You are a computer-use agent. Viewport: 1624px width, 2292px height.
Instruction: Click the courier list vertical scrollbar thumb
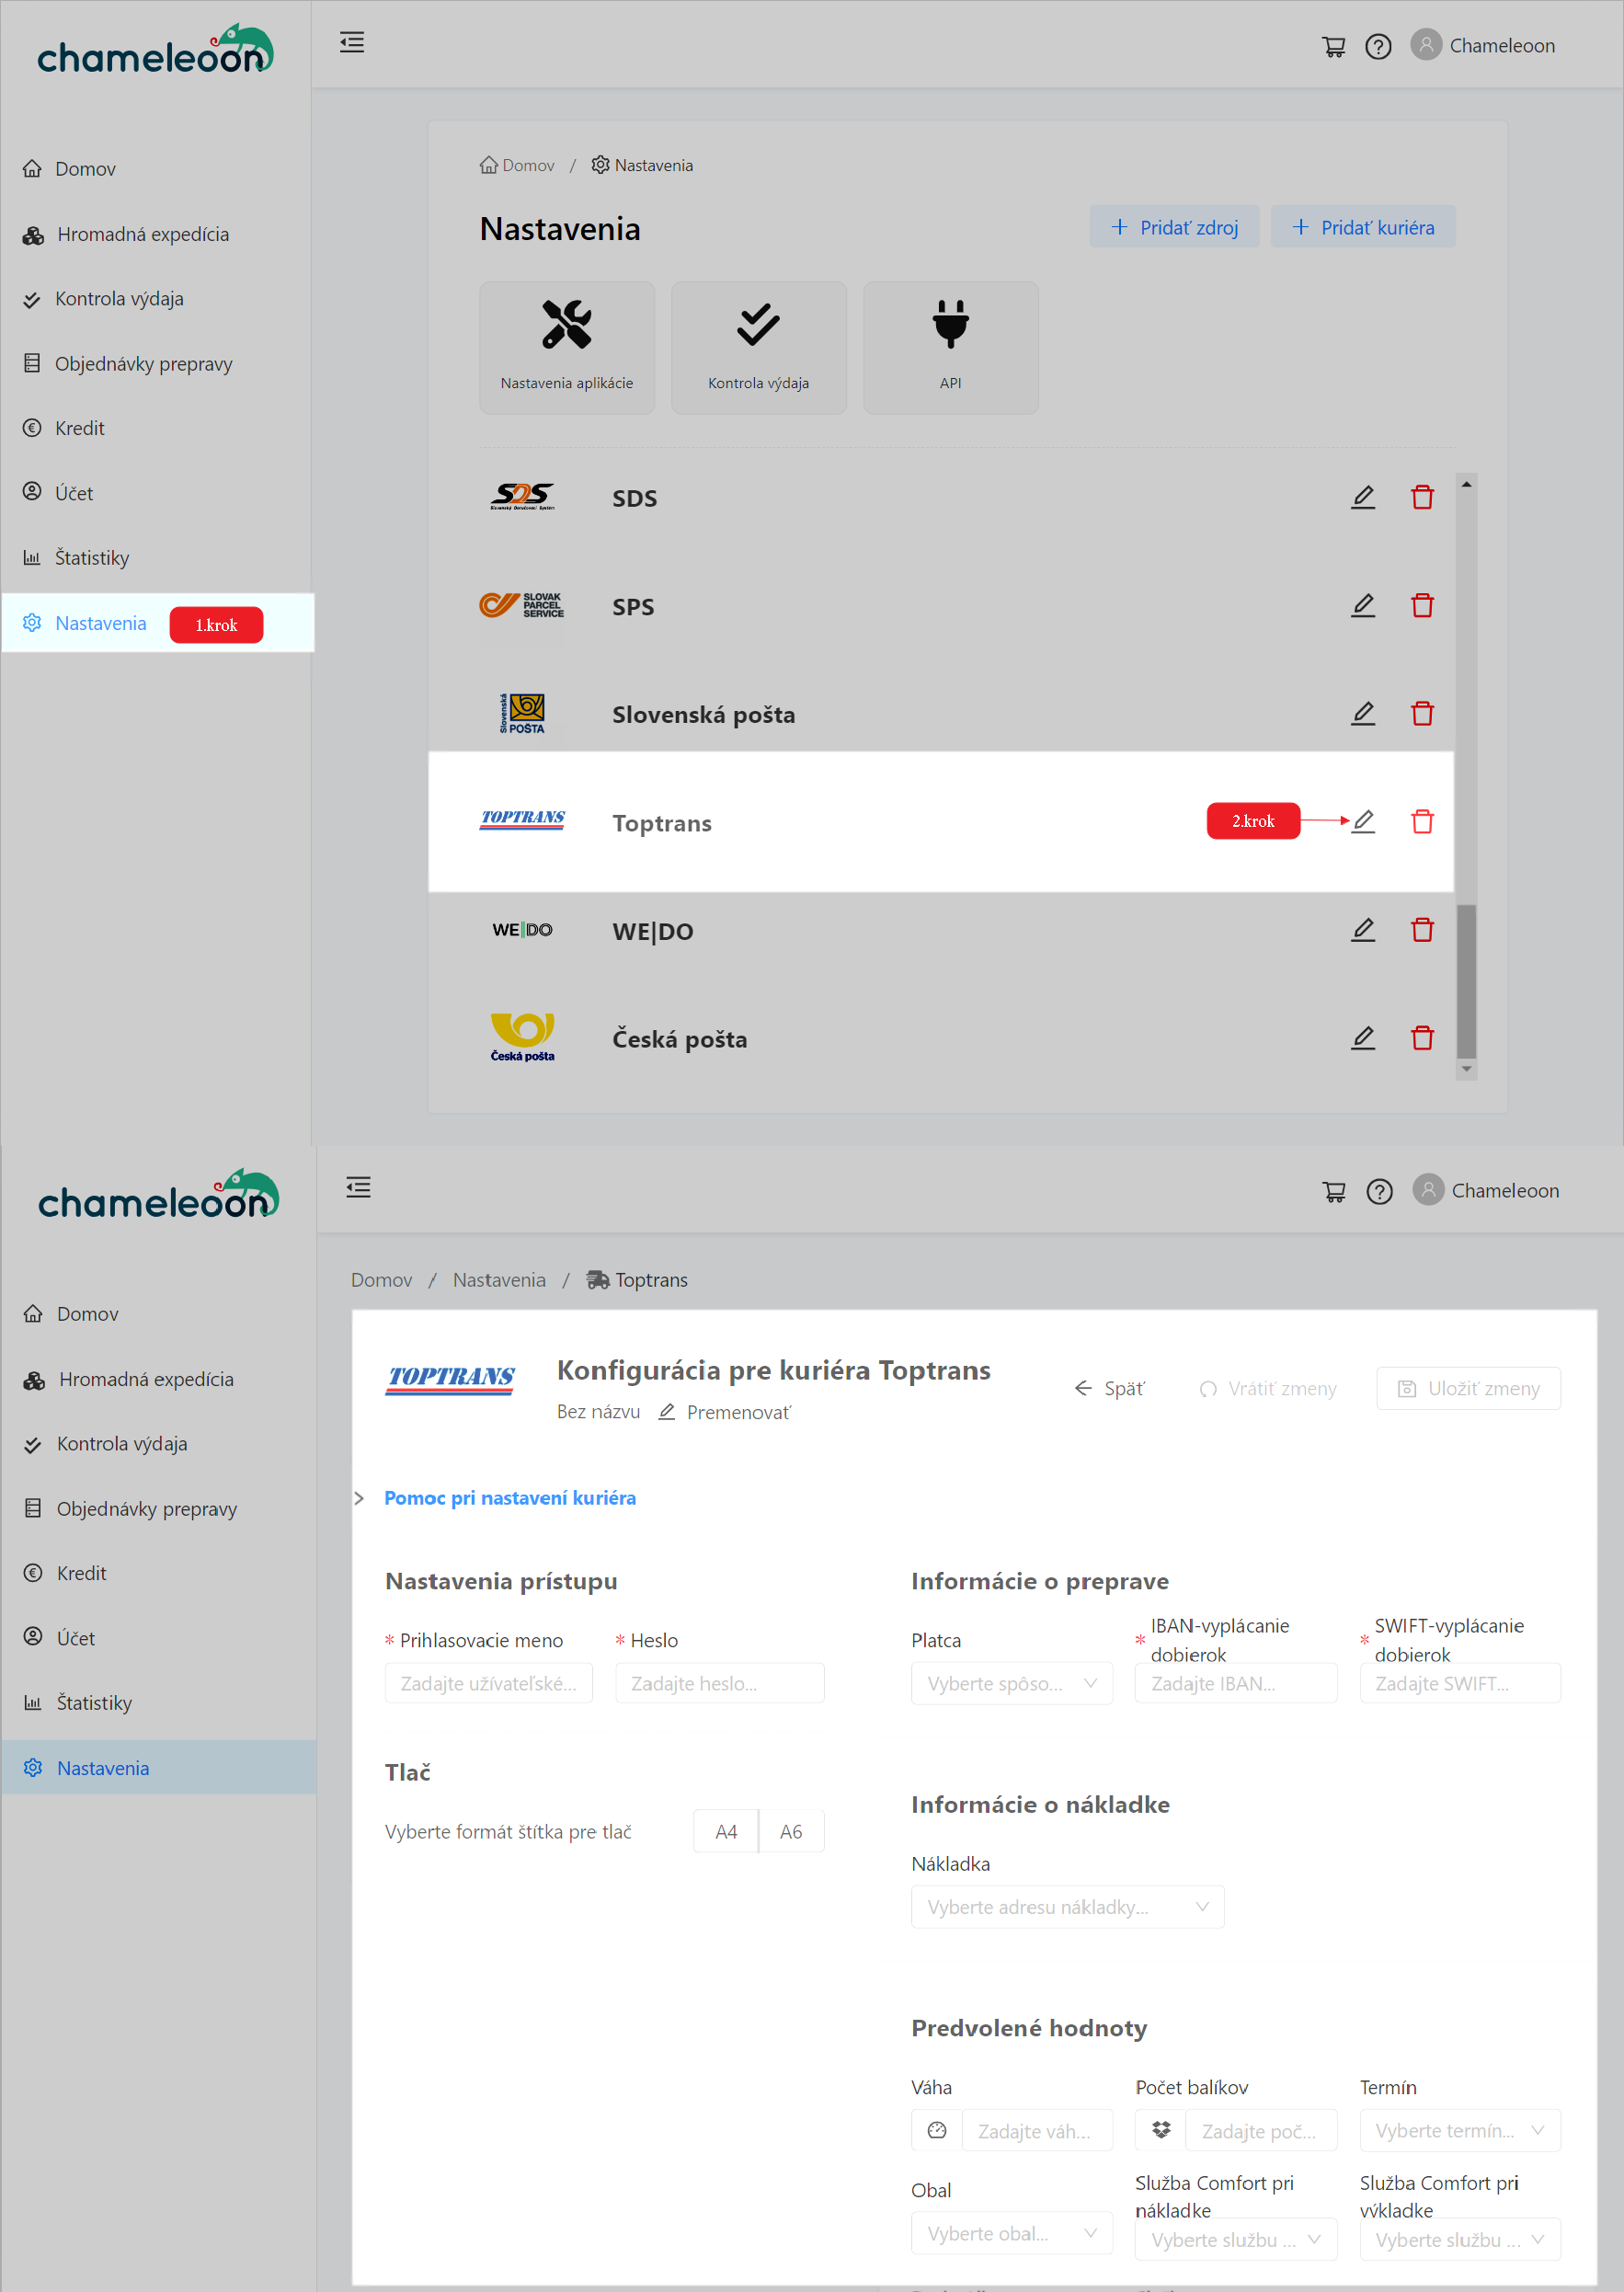coord(1467,980)
